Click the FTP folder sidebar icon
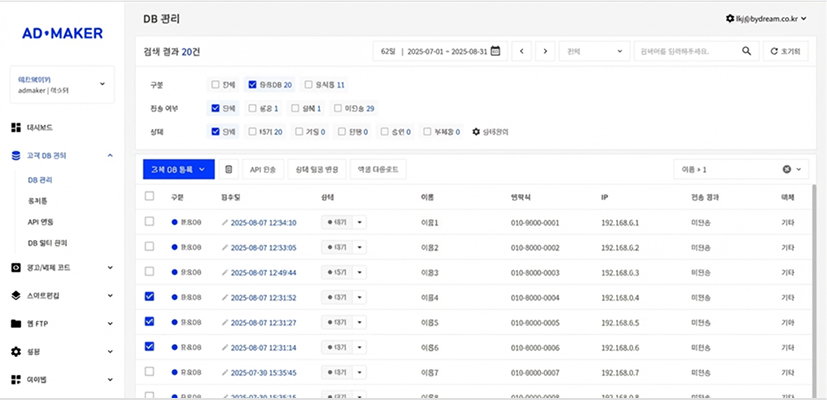This screenshot has width=827, height=400. (x=16, y=323)
